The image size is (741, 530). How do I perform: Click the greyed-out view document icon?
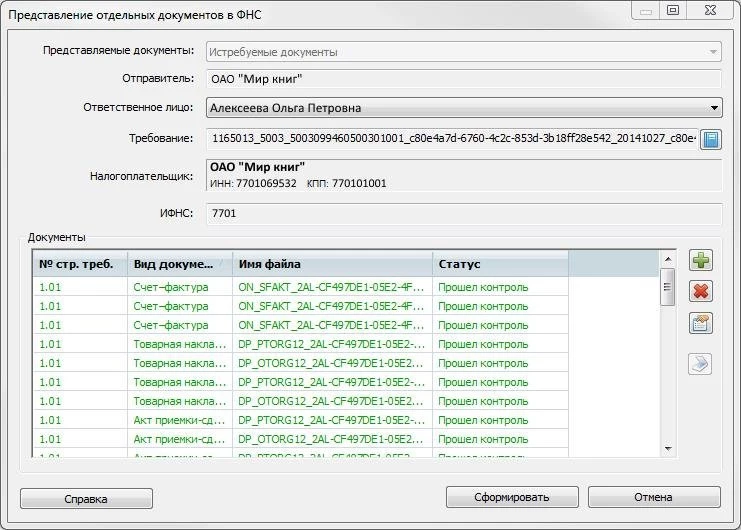point(701,364)
